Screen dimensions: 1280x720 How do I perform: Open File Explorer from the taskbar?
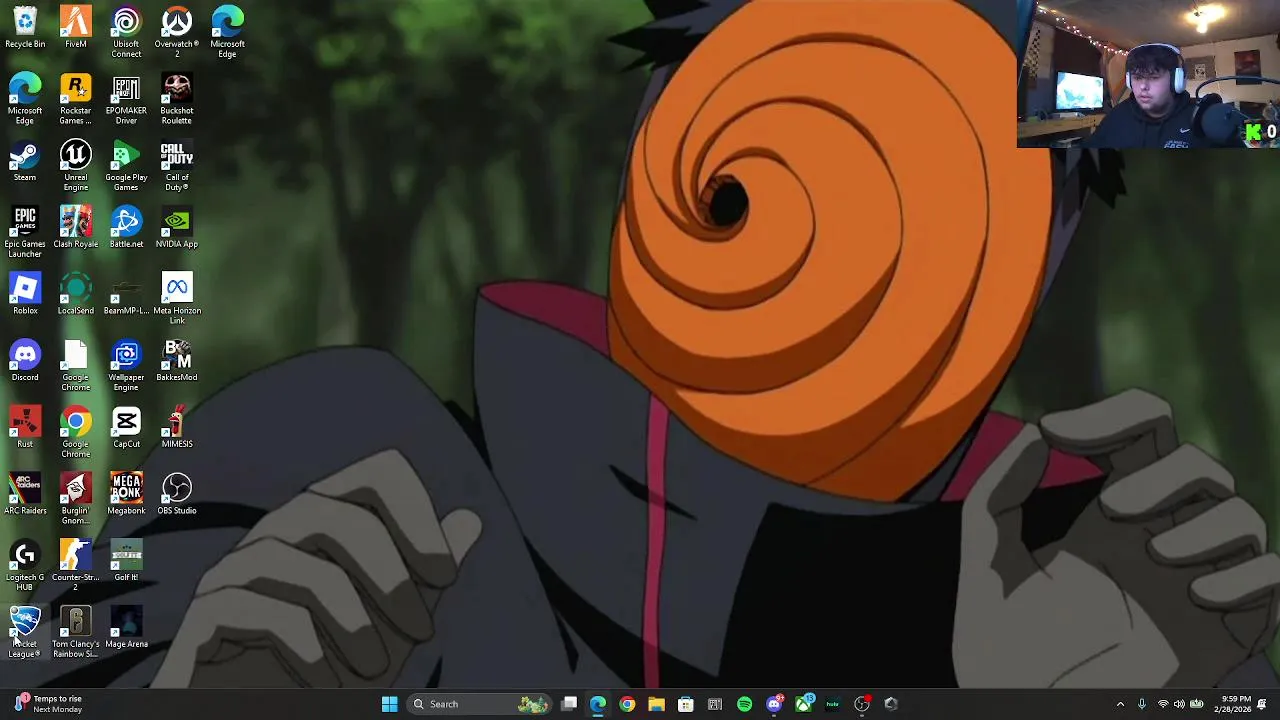(656, 704)
